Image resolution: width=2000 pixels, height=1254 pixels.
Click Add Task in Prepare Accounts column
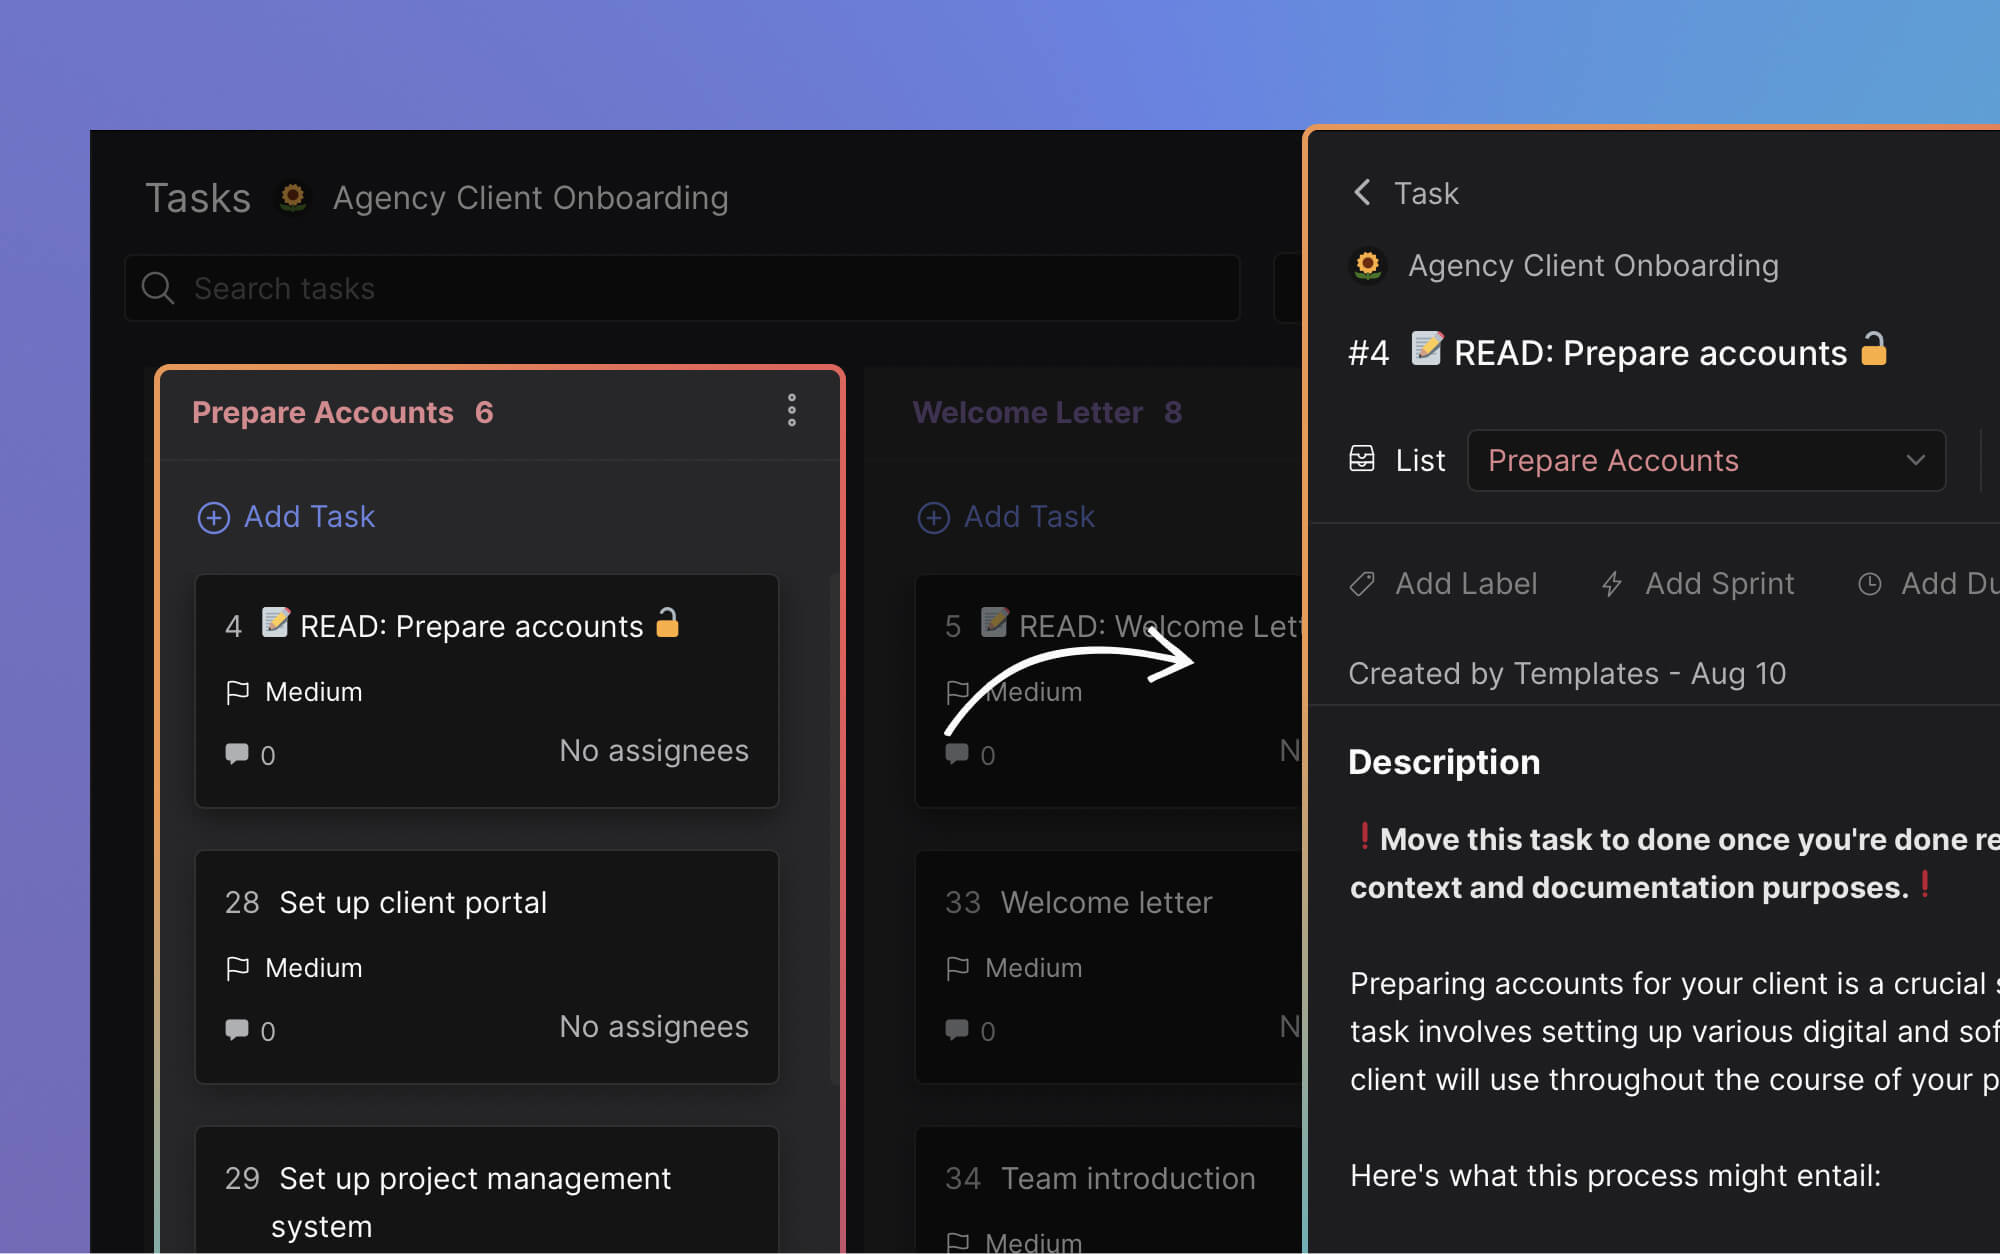(x=287, y=517)
